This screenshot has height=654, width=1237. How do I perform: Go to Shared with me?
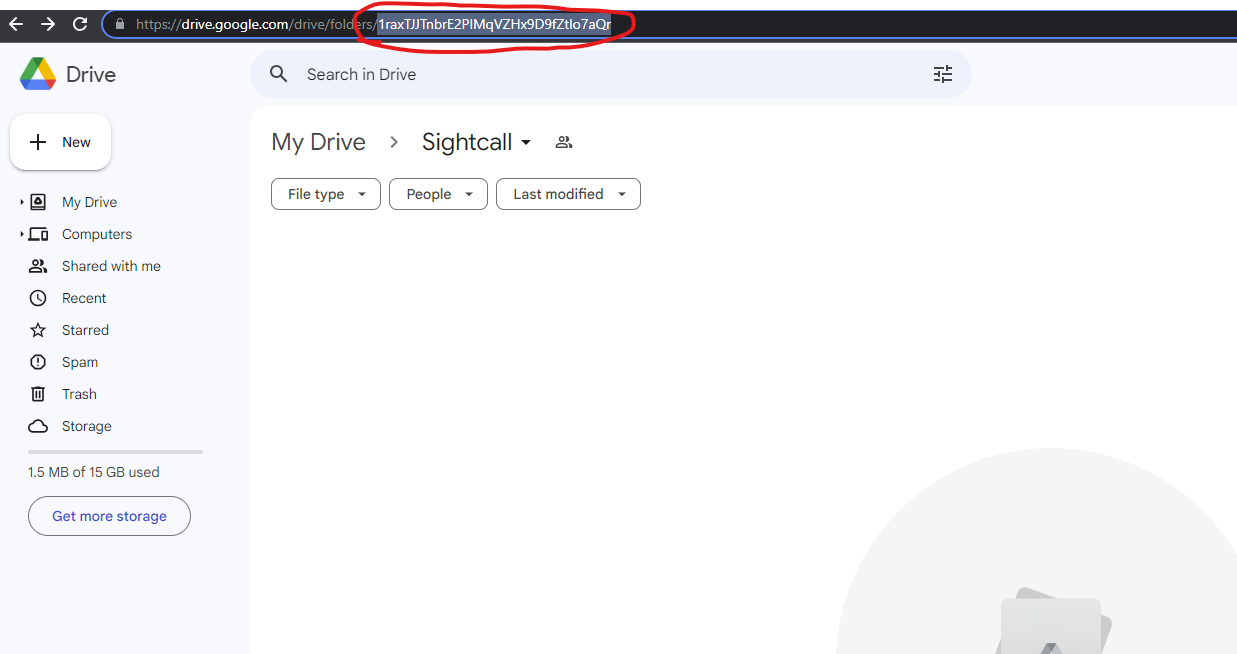111,266
